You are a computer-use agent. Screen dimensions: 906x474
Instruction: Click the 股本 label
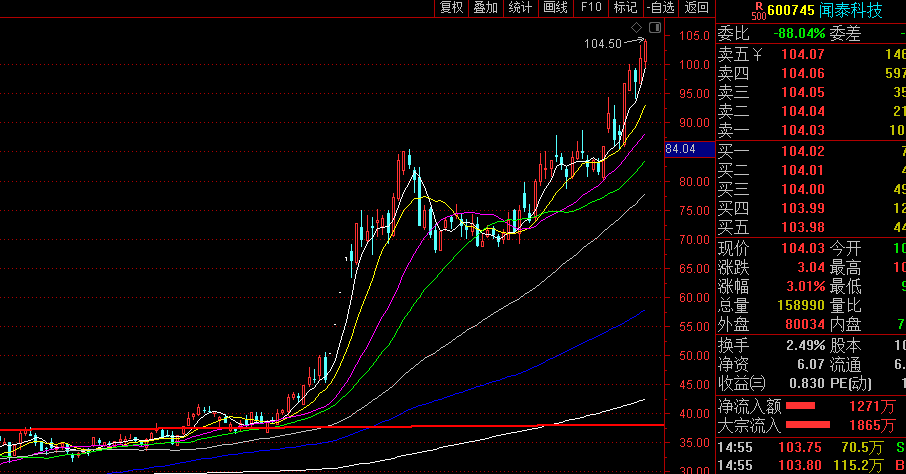click(x=845, y=346)
